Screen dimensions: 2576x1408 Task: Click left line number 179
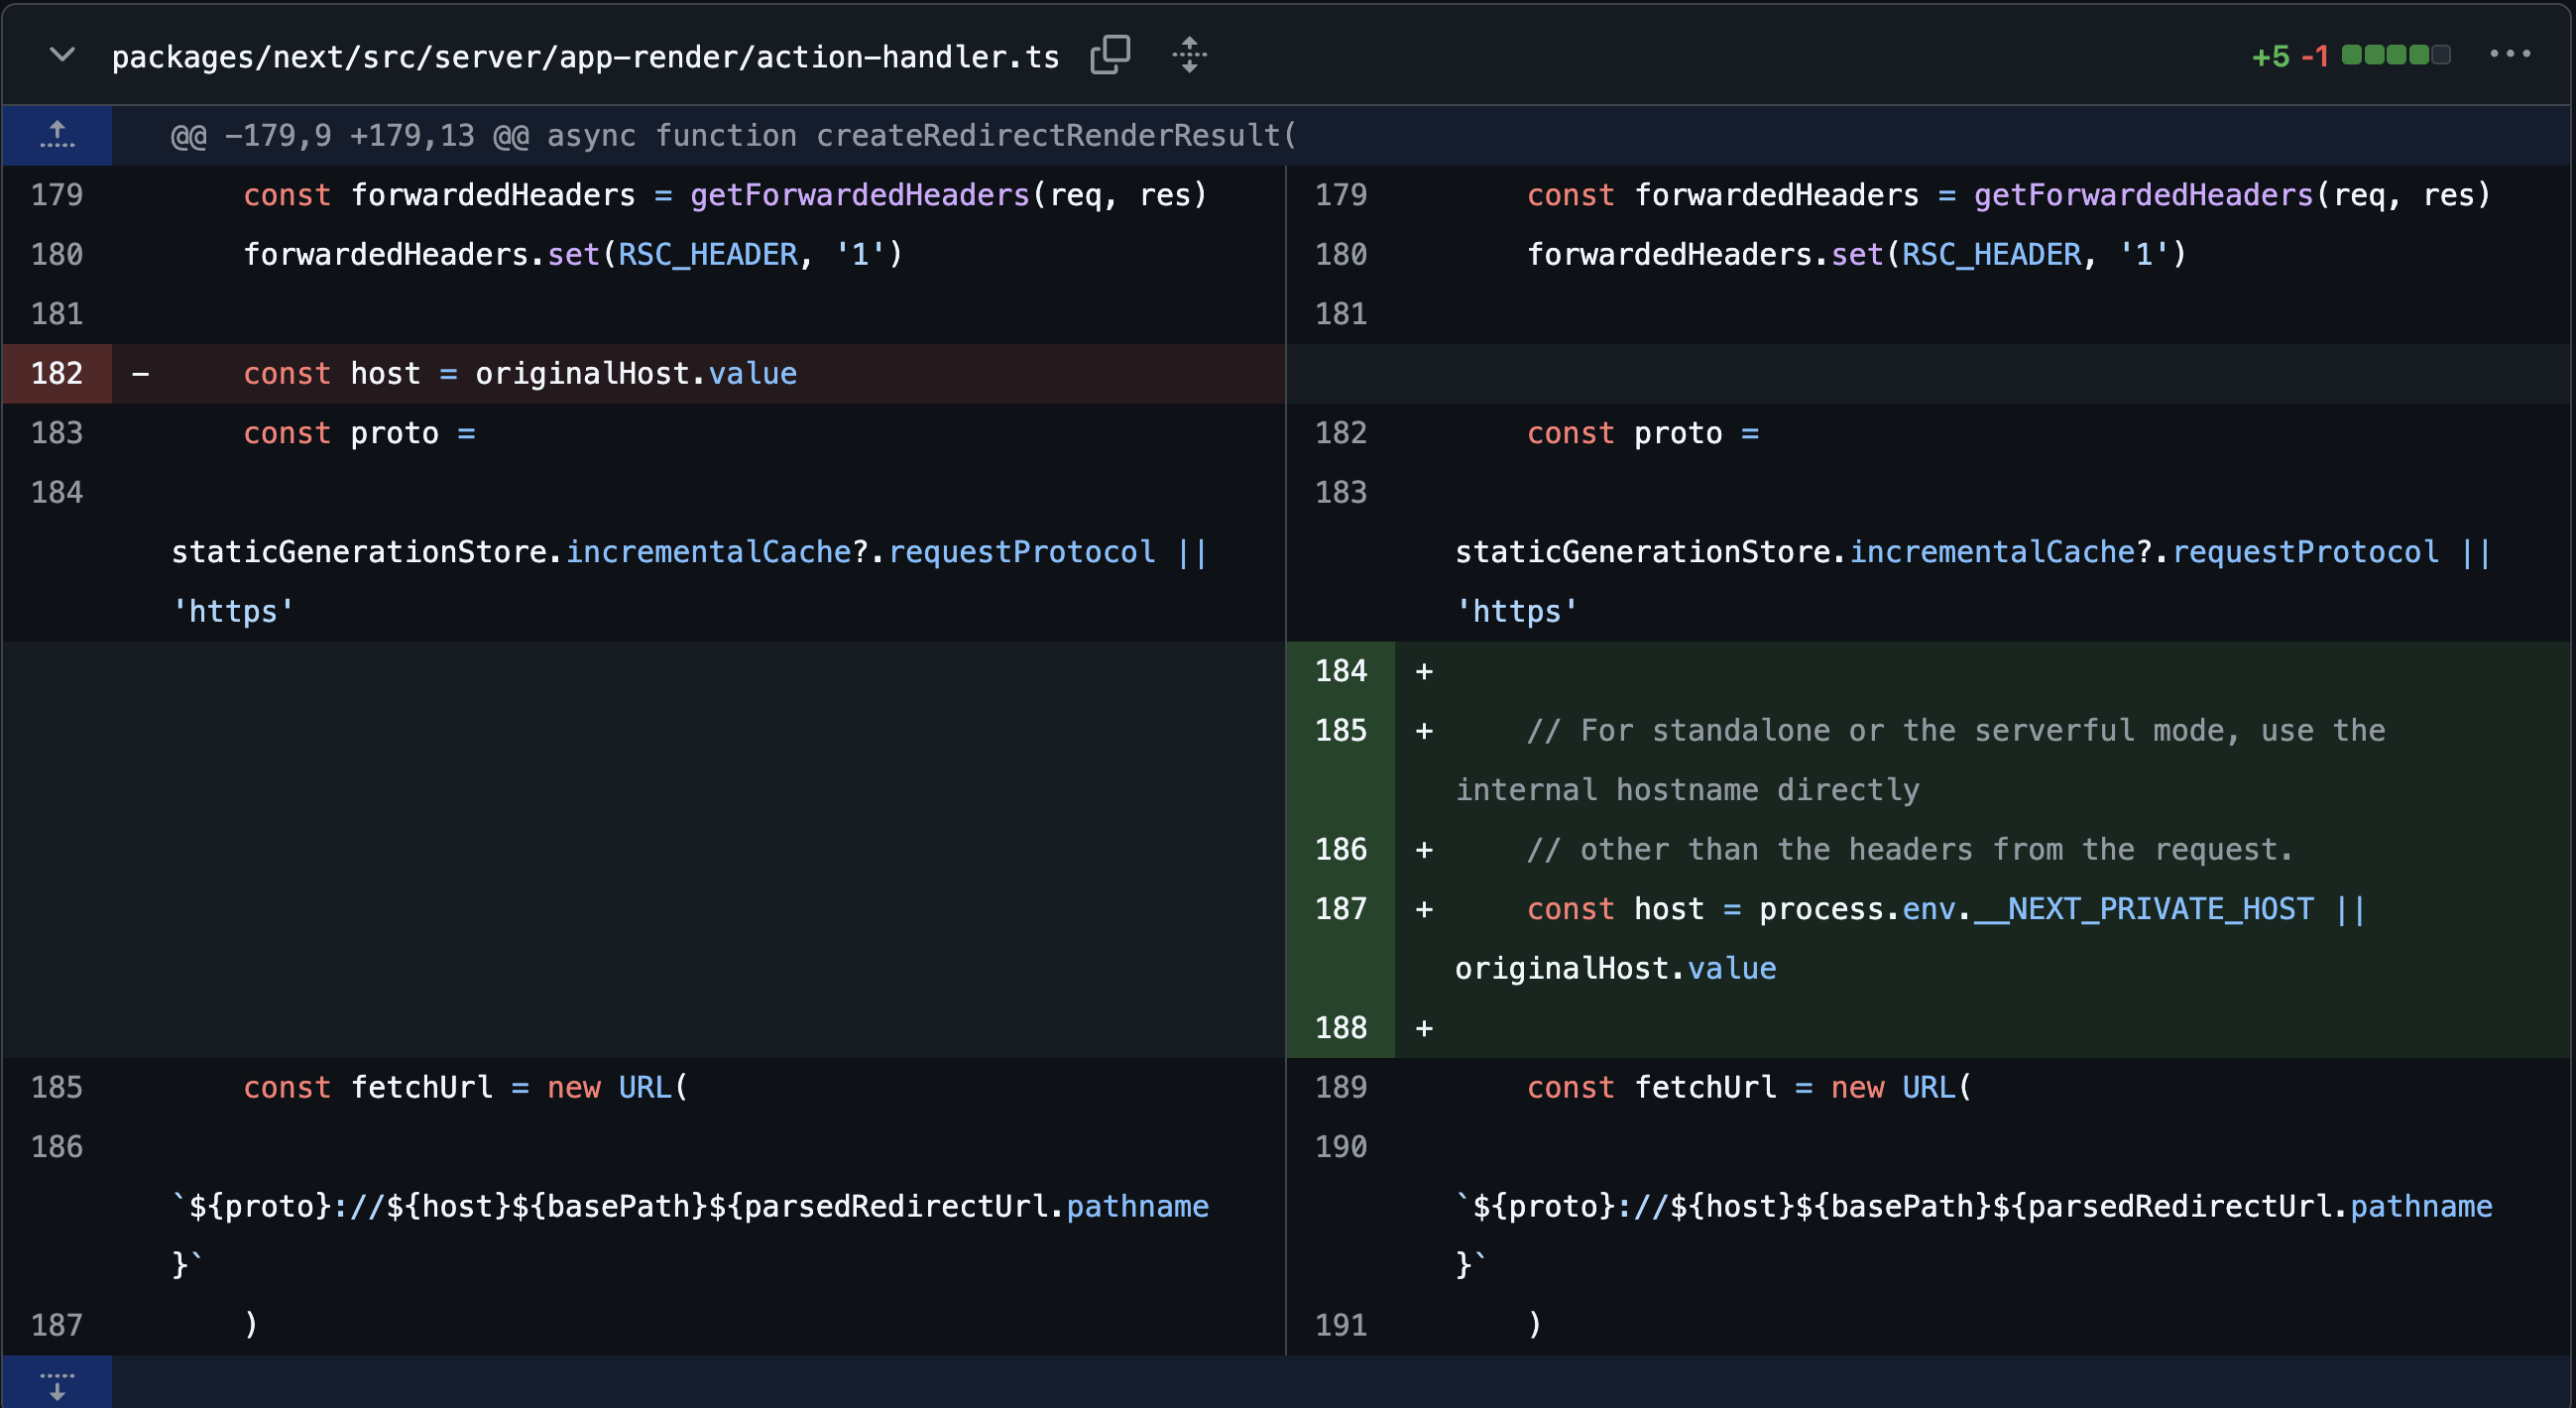(57, 195)
